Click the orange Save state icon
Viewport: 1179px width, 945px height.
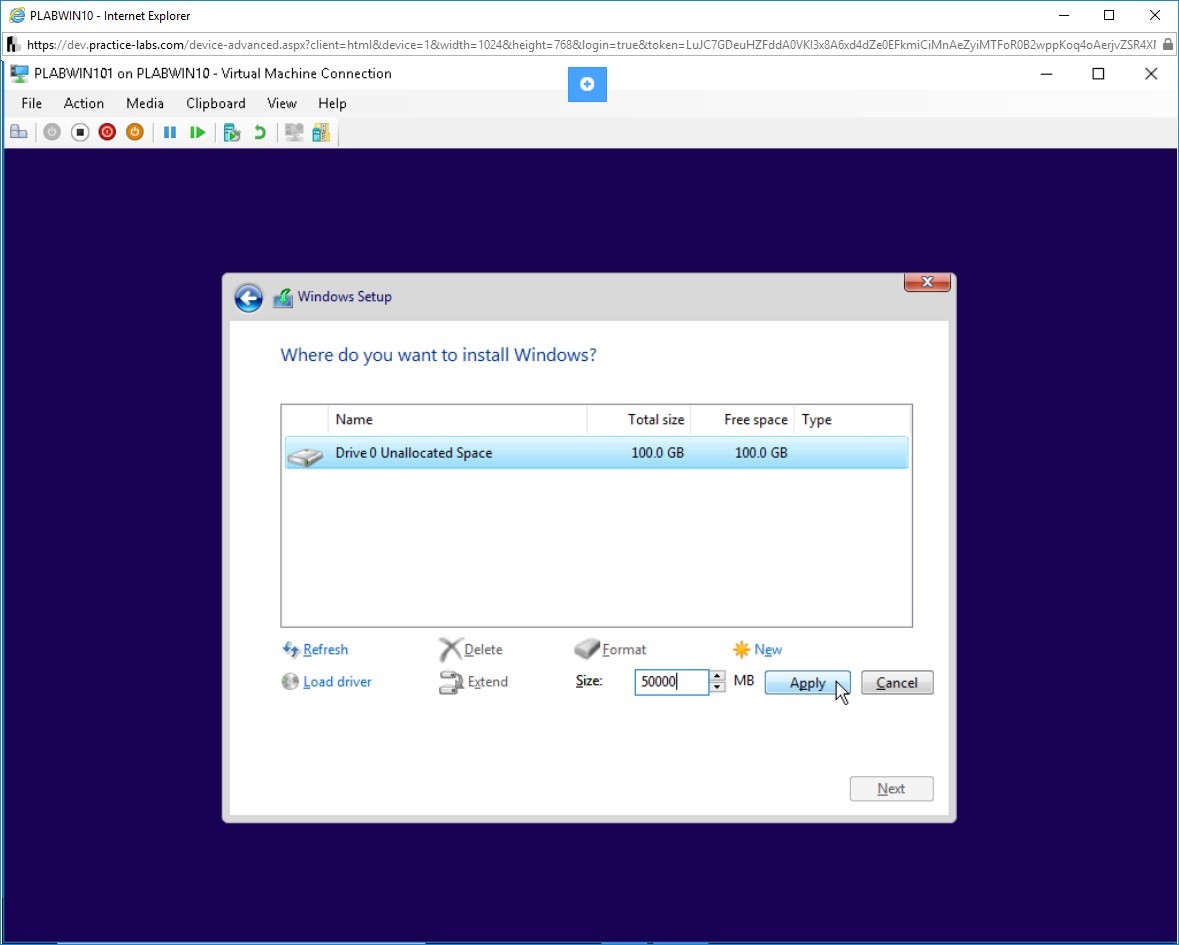(135, 133)
